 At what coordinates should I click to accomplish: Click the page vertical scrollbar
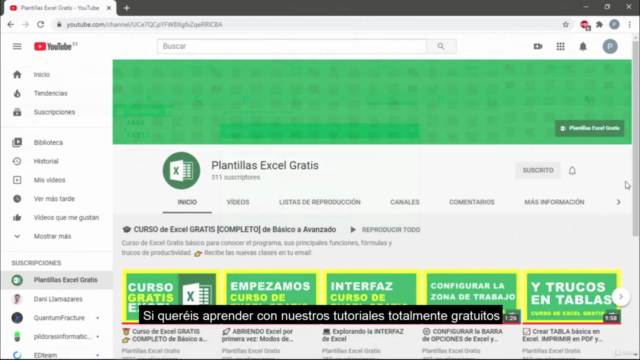pos(636,139)
